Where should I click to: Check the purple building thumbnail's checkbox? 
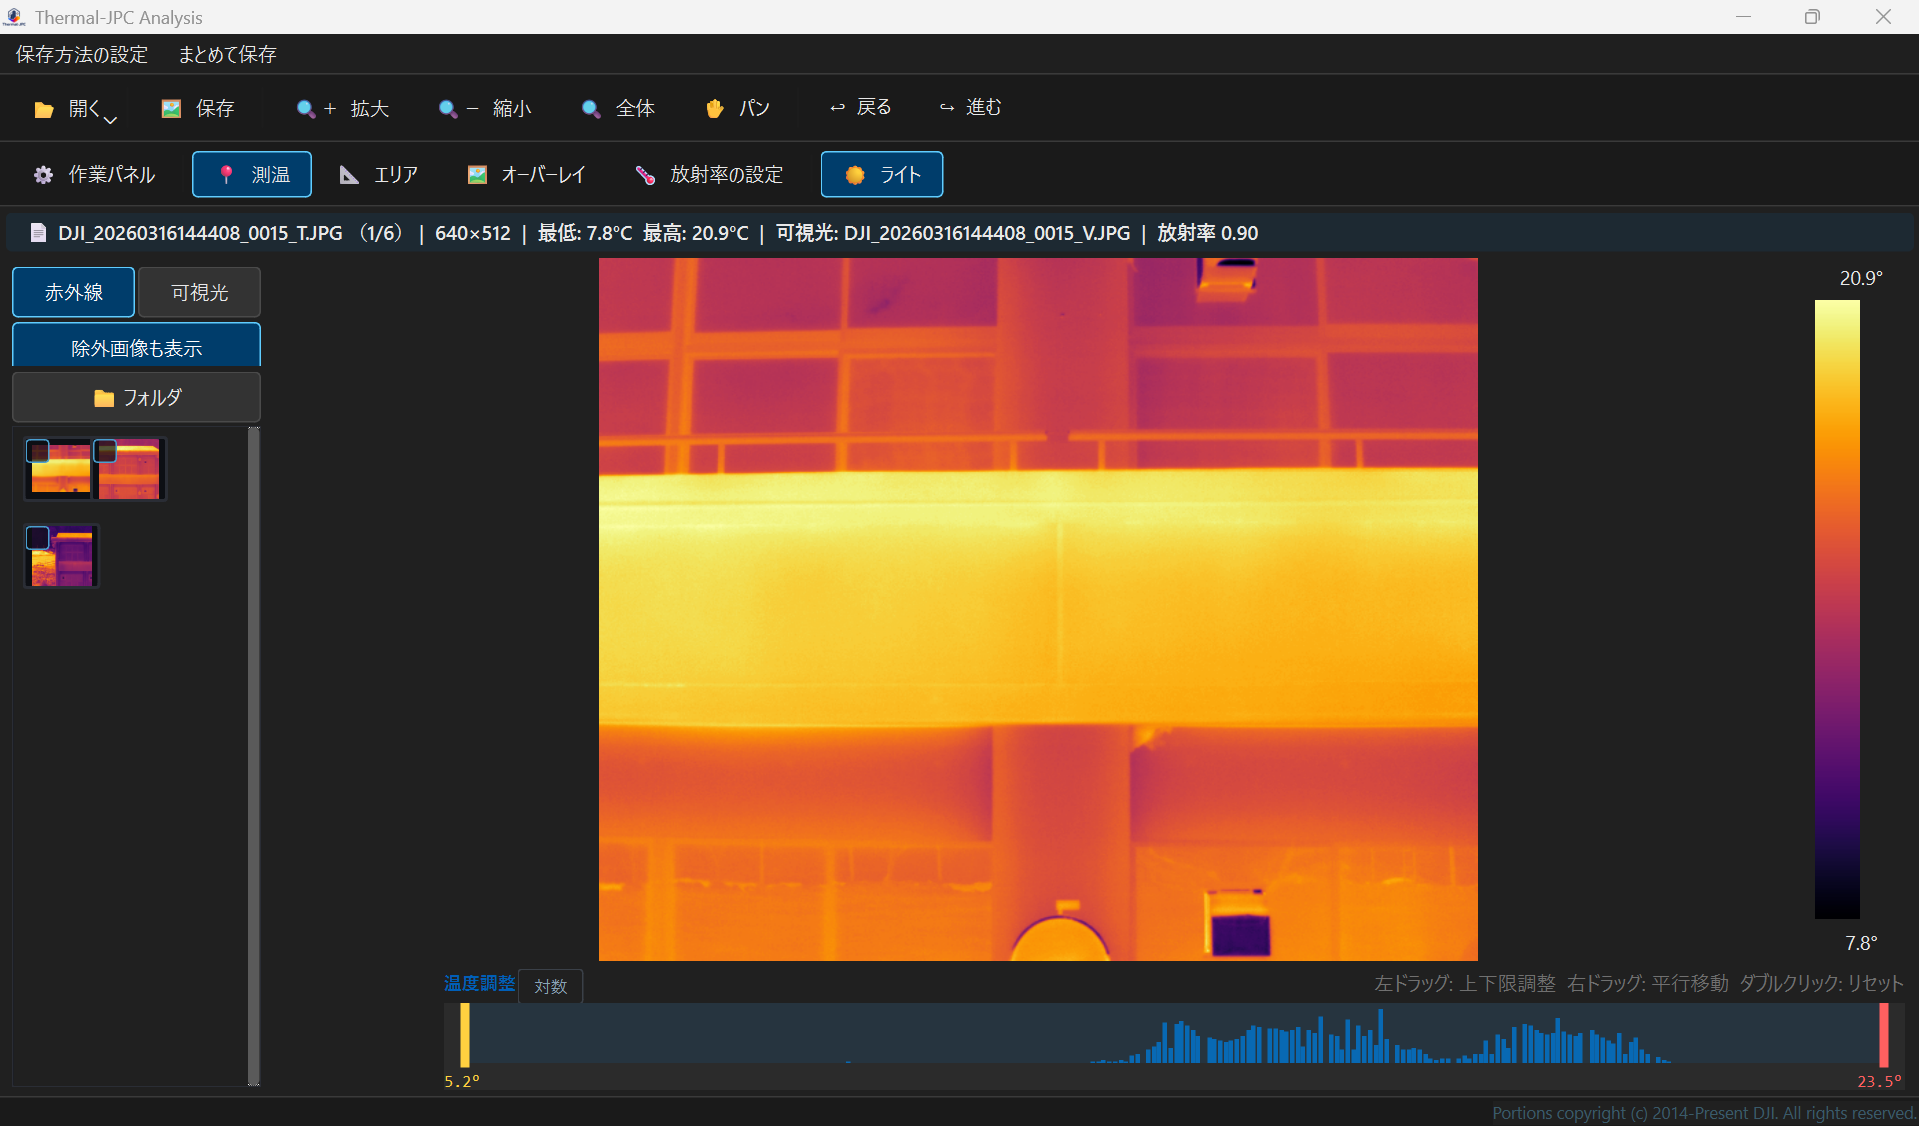pyautogui.click(x=37, y=538)
